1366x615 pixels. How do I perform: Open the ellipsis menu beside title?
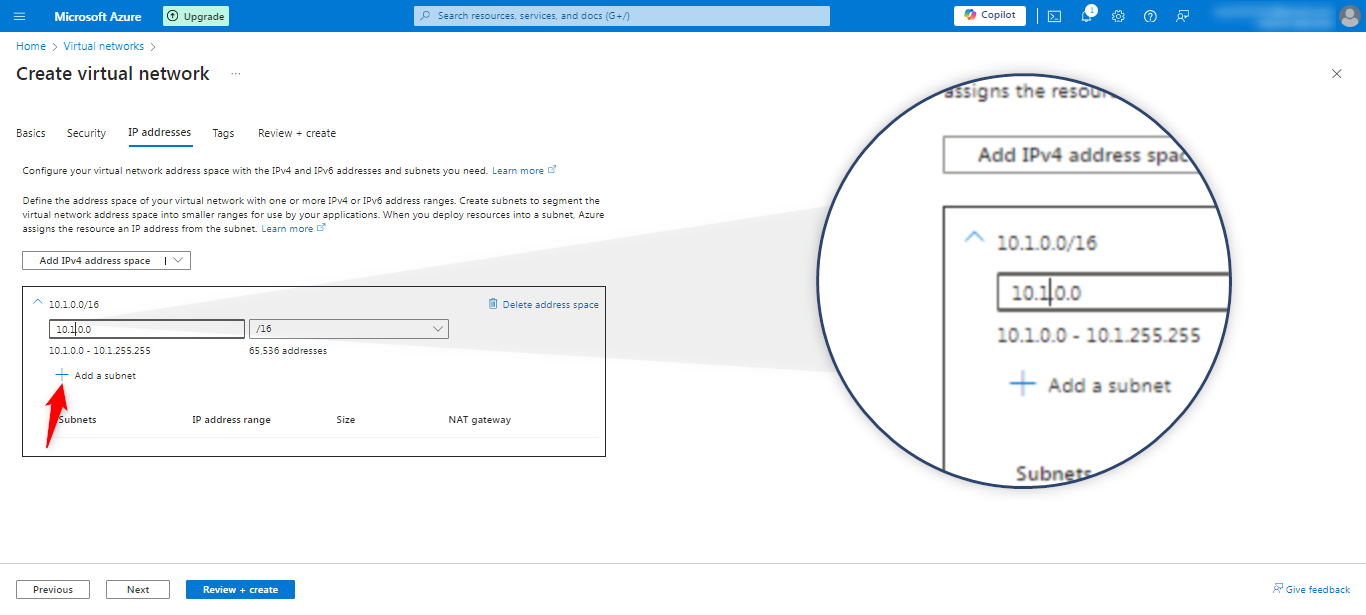[236, 74]
